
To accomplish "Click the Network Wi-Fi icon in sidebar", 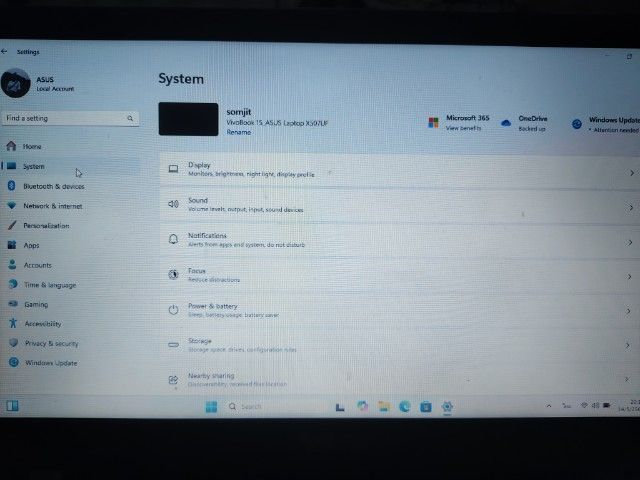I will click(x=11, y=205).
